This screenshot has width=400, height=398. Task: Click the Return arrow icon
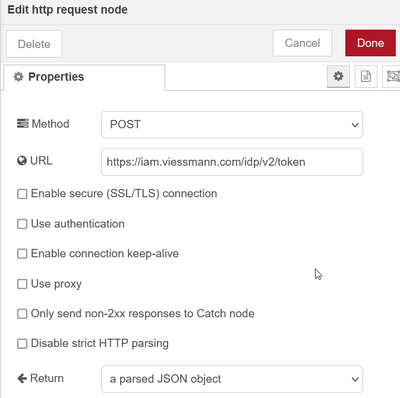[x=22, y=378]
